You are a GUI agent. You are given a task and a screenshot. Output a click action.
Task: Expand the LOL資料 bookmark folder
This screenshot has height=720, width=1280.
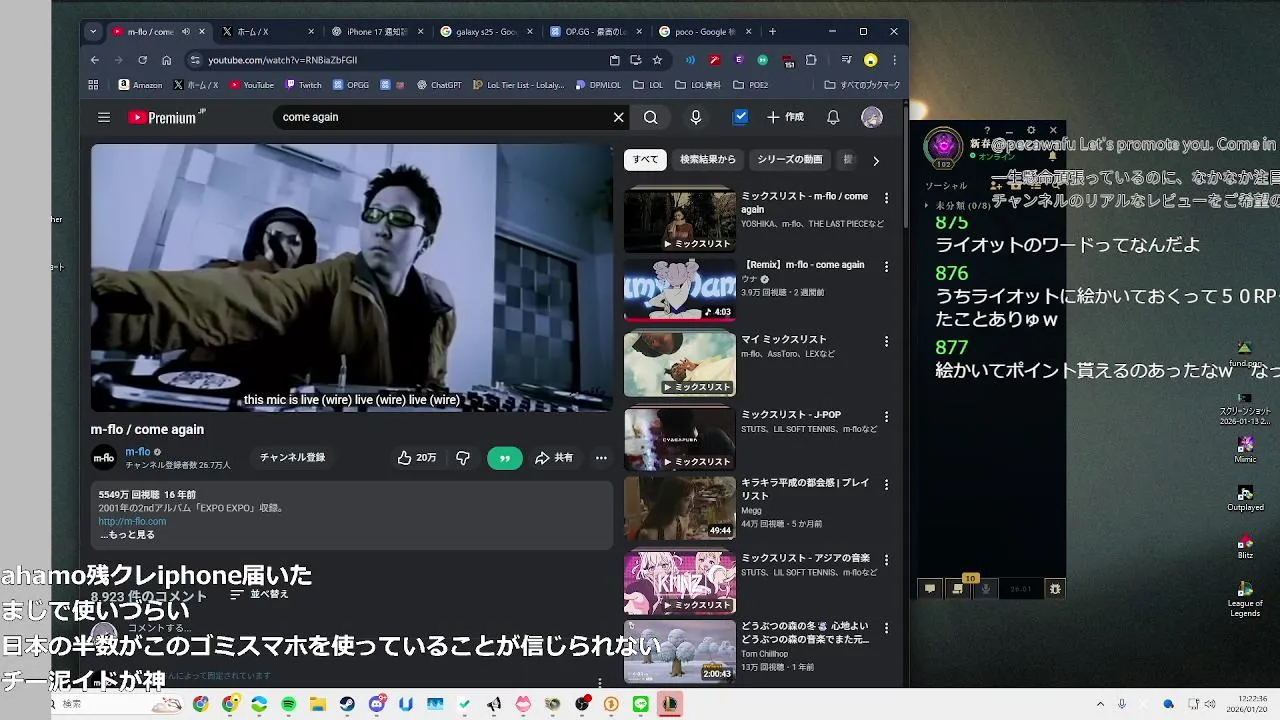click(699, 85)
